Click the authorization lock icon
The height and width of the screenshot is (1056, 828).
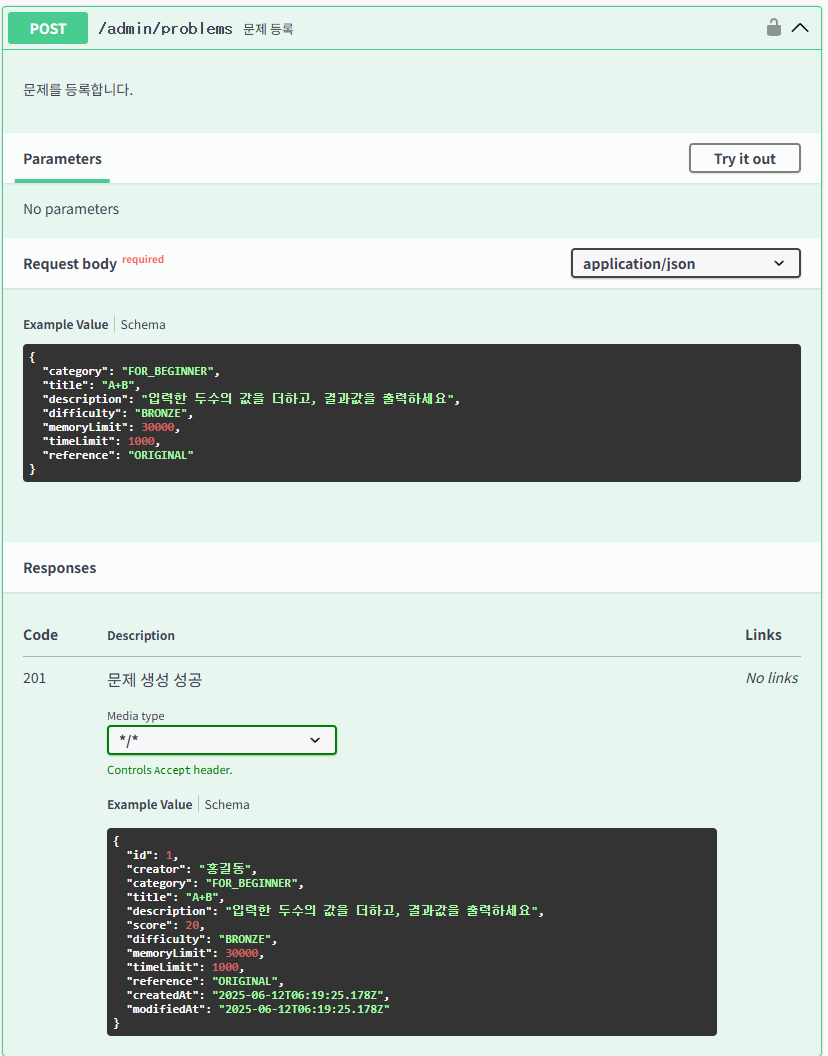coord(773,28)
